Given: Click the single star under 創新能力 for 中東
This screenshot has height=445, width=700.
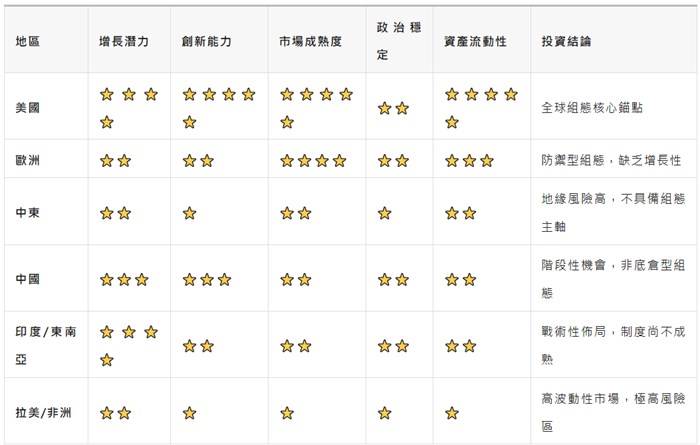Looking at the screenshot, I should click(190, 213).
